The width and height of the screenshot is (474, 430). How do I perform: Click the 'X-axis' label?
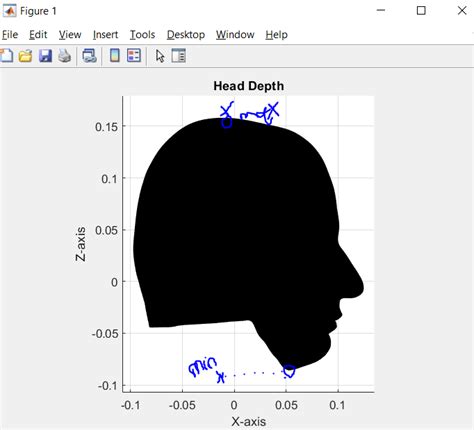pyautogui.click(x=249, y=421)
